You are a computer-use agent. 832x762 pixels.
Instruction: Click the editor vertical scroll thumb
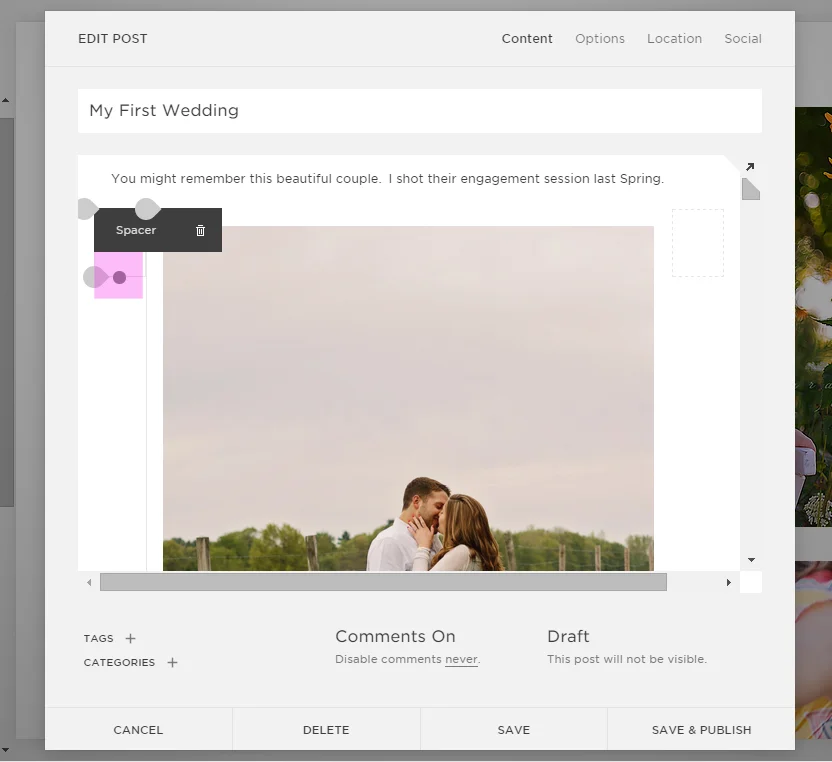[x=751, y=189]
